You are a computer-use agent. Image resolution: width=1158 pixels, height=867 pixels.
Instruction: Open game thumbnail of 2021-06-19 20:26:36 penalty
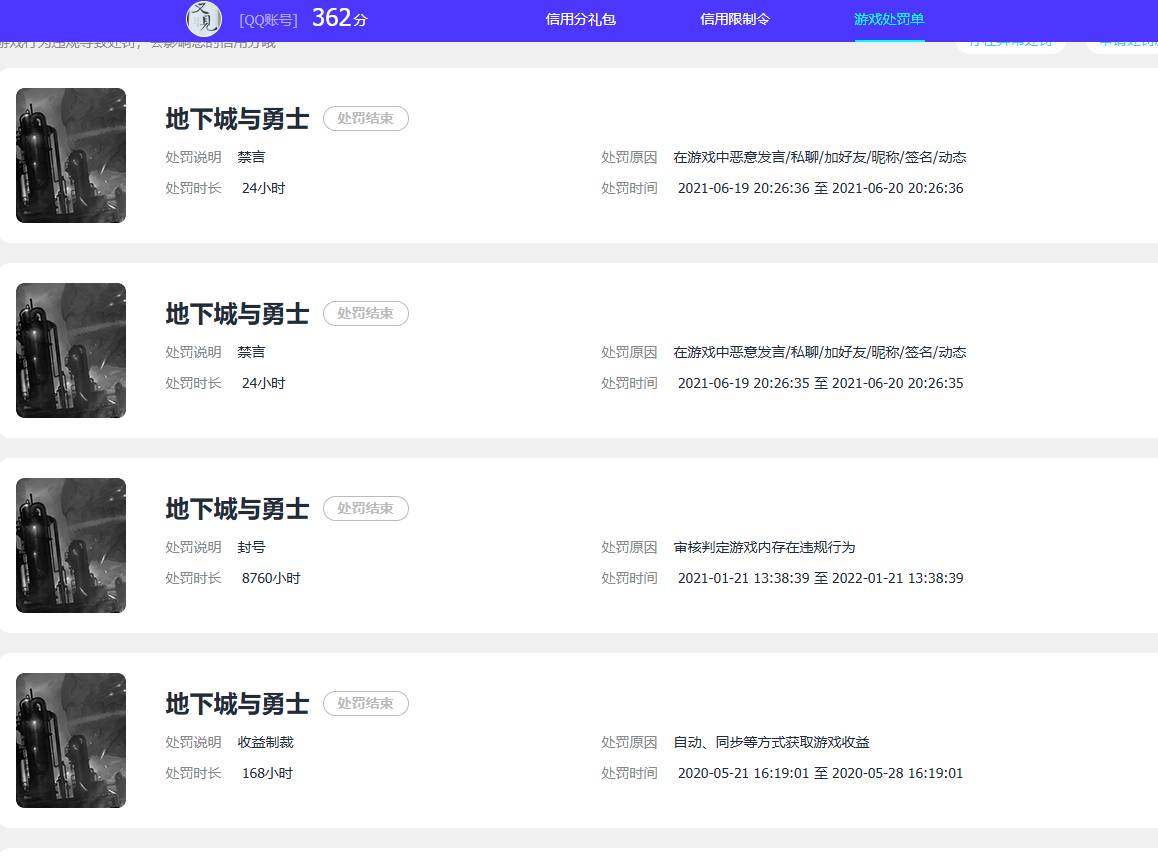(x=71, y=155)
